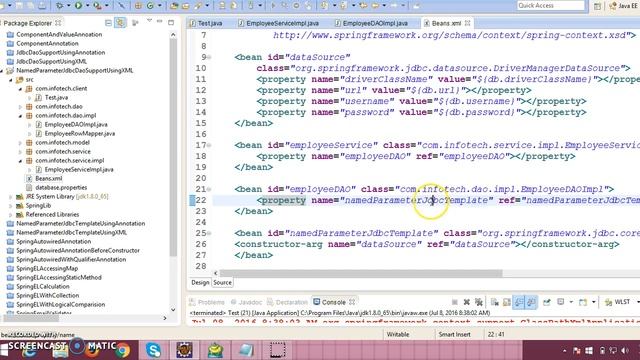Expand com.infotech.dao package node

pos(20,107)
